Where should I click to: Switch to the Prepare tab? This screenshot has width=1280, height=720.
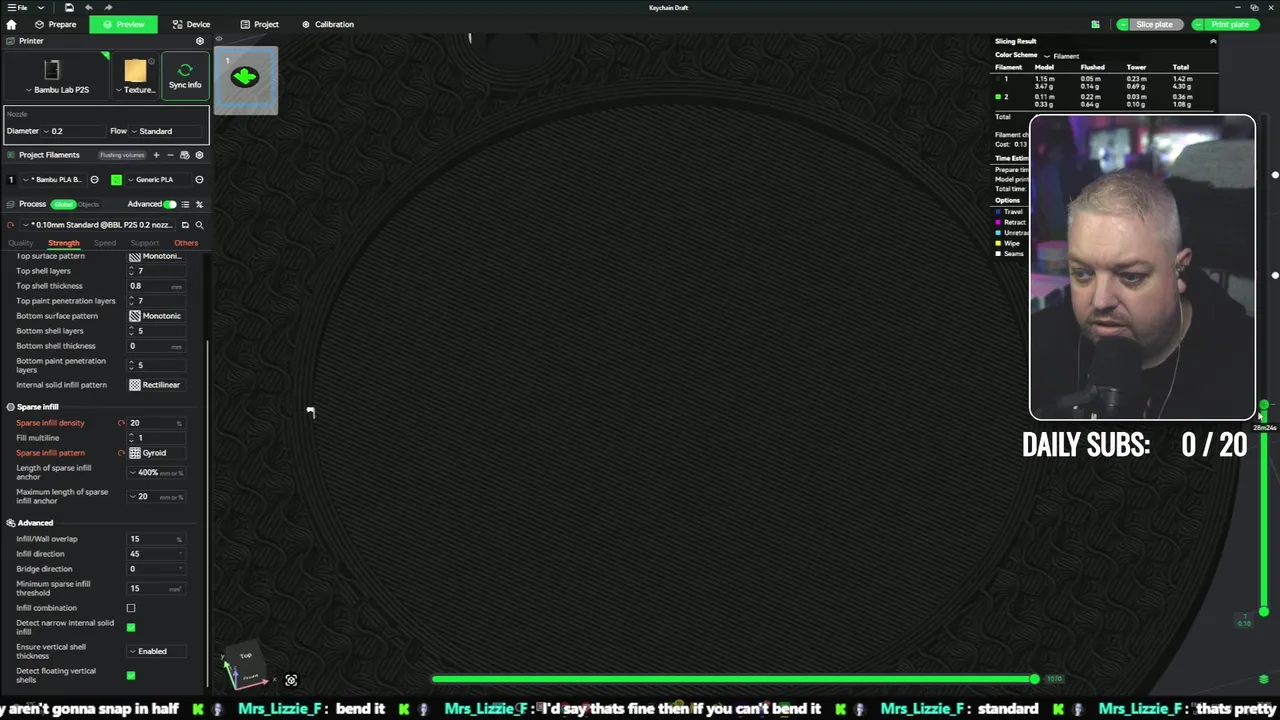[x=56, y=24]
